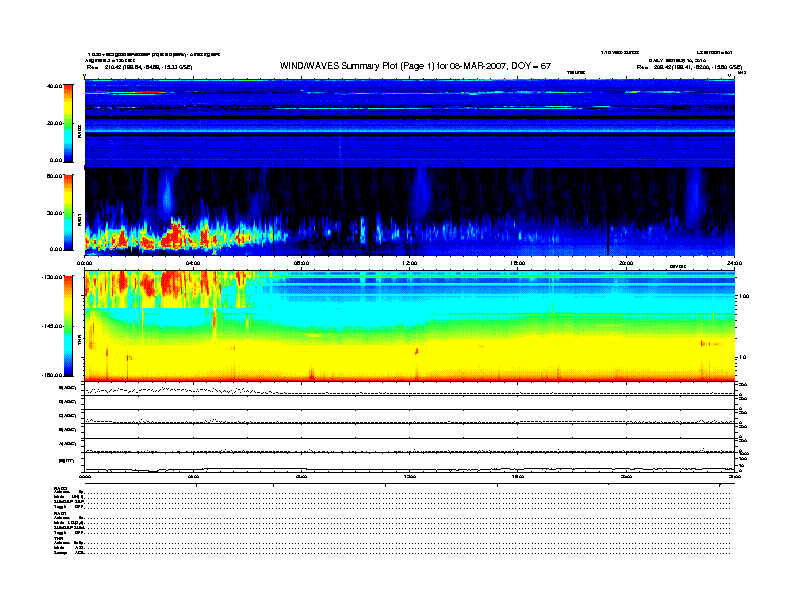Click the 20:00 tick label below RAD1
Image resolution: width=792 pixels, height=612 pixels.
pos(626,263)
